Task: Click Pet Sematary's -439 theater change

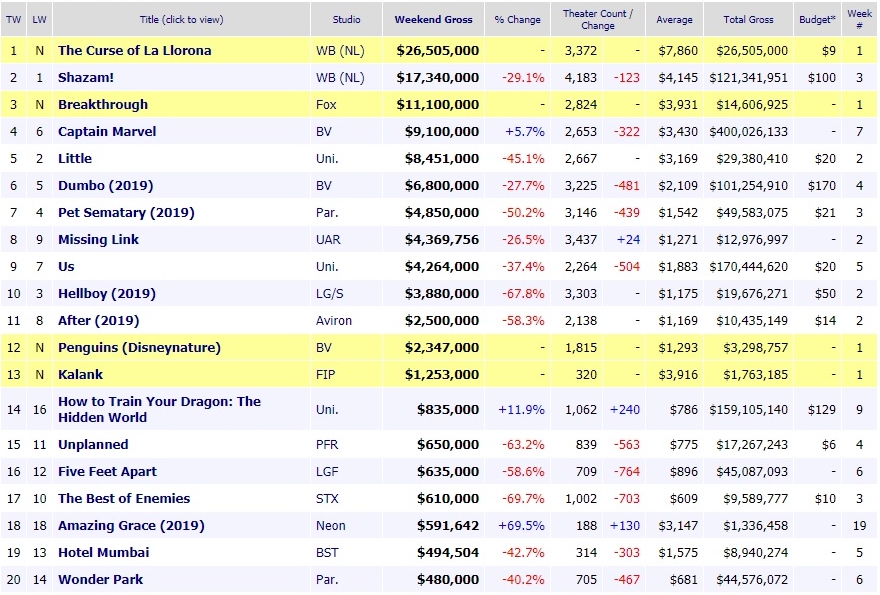Action: [626, 212]
